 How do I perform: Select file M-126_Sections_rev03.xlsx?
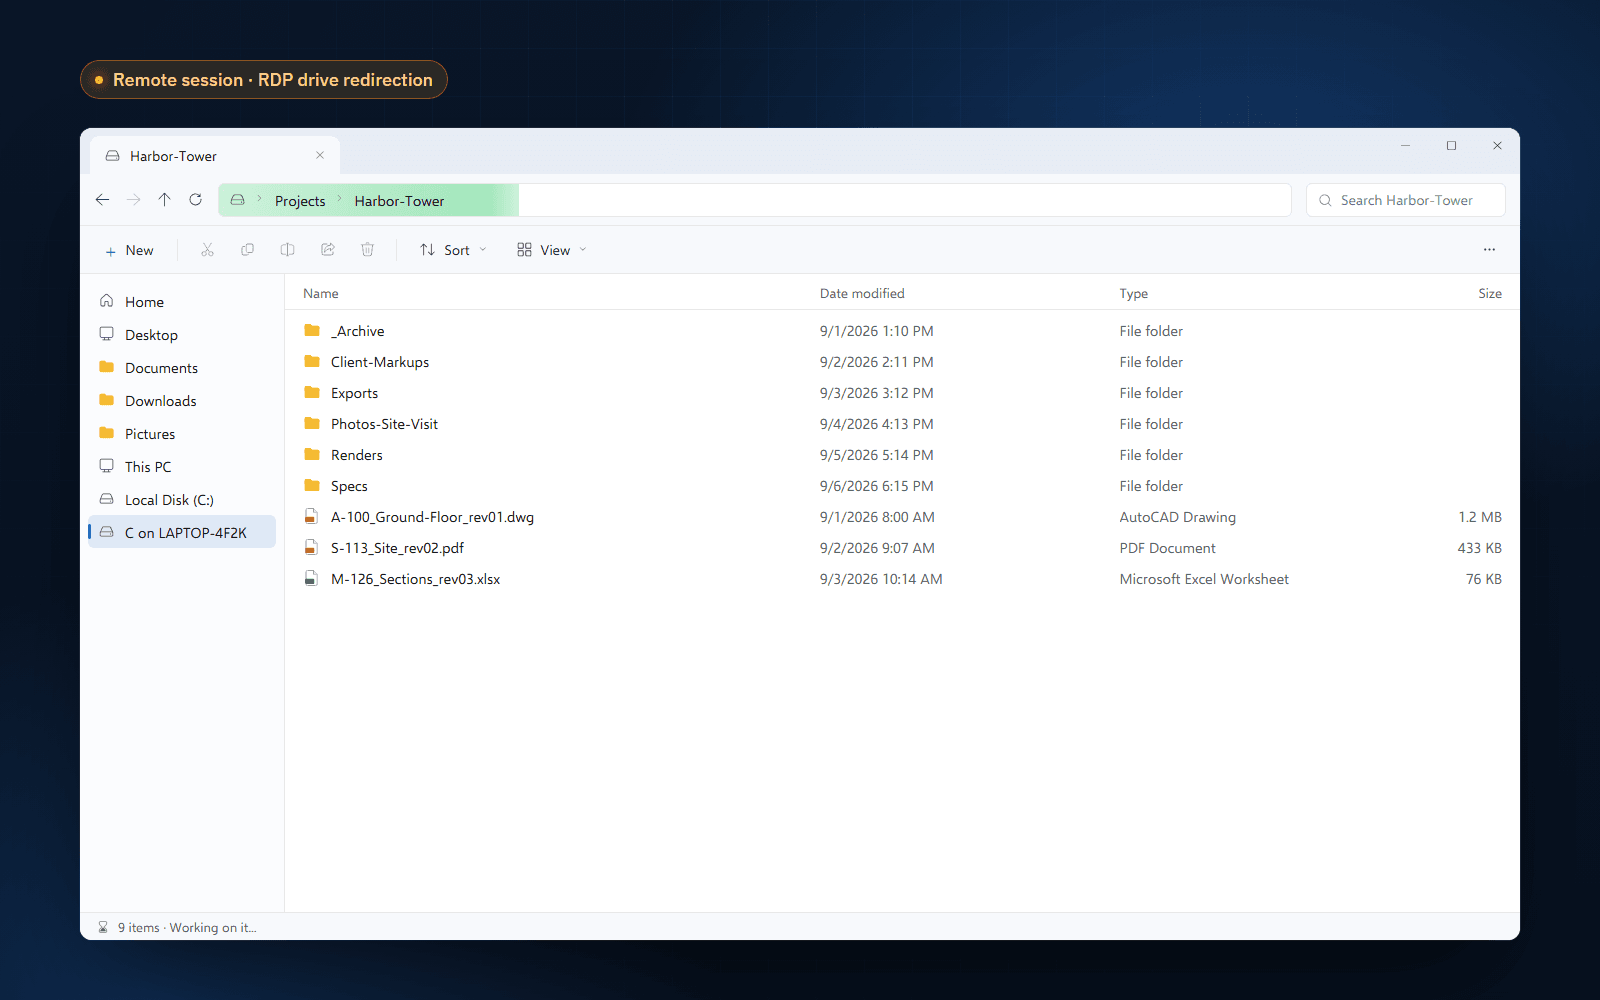902,579
